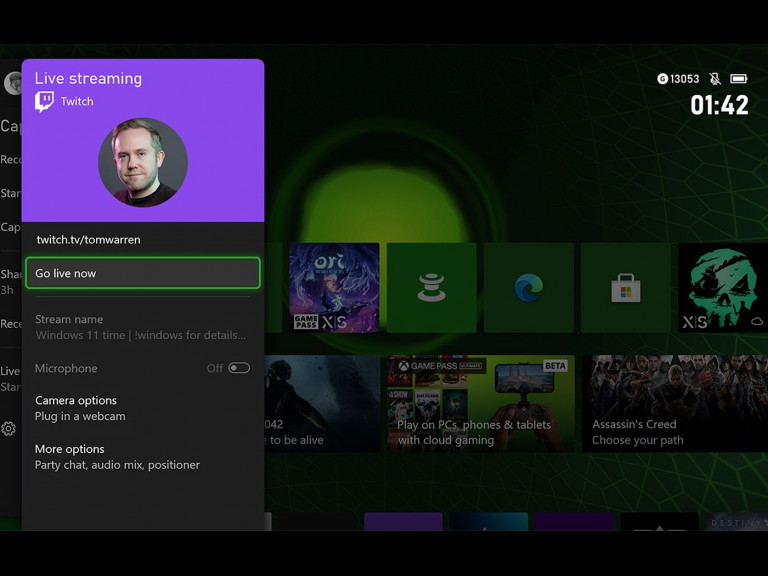Open the Sea of Thieves skull tile
Screen dimensions: 768x576
click(723, 288)
